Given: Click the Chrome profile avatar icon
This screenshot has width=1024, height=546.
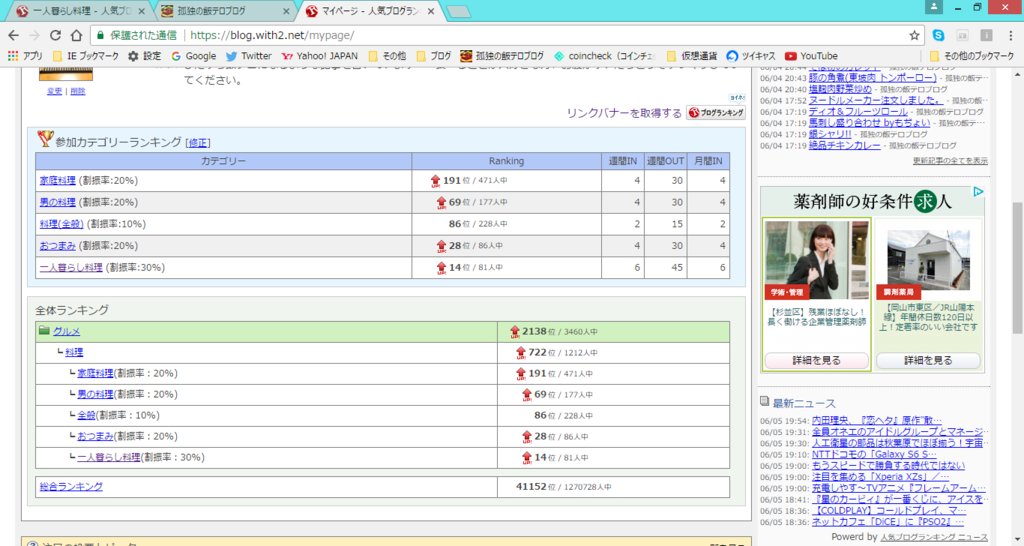Looking at the screenshot, I should [934, 7].
